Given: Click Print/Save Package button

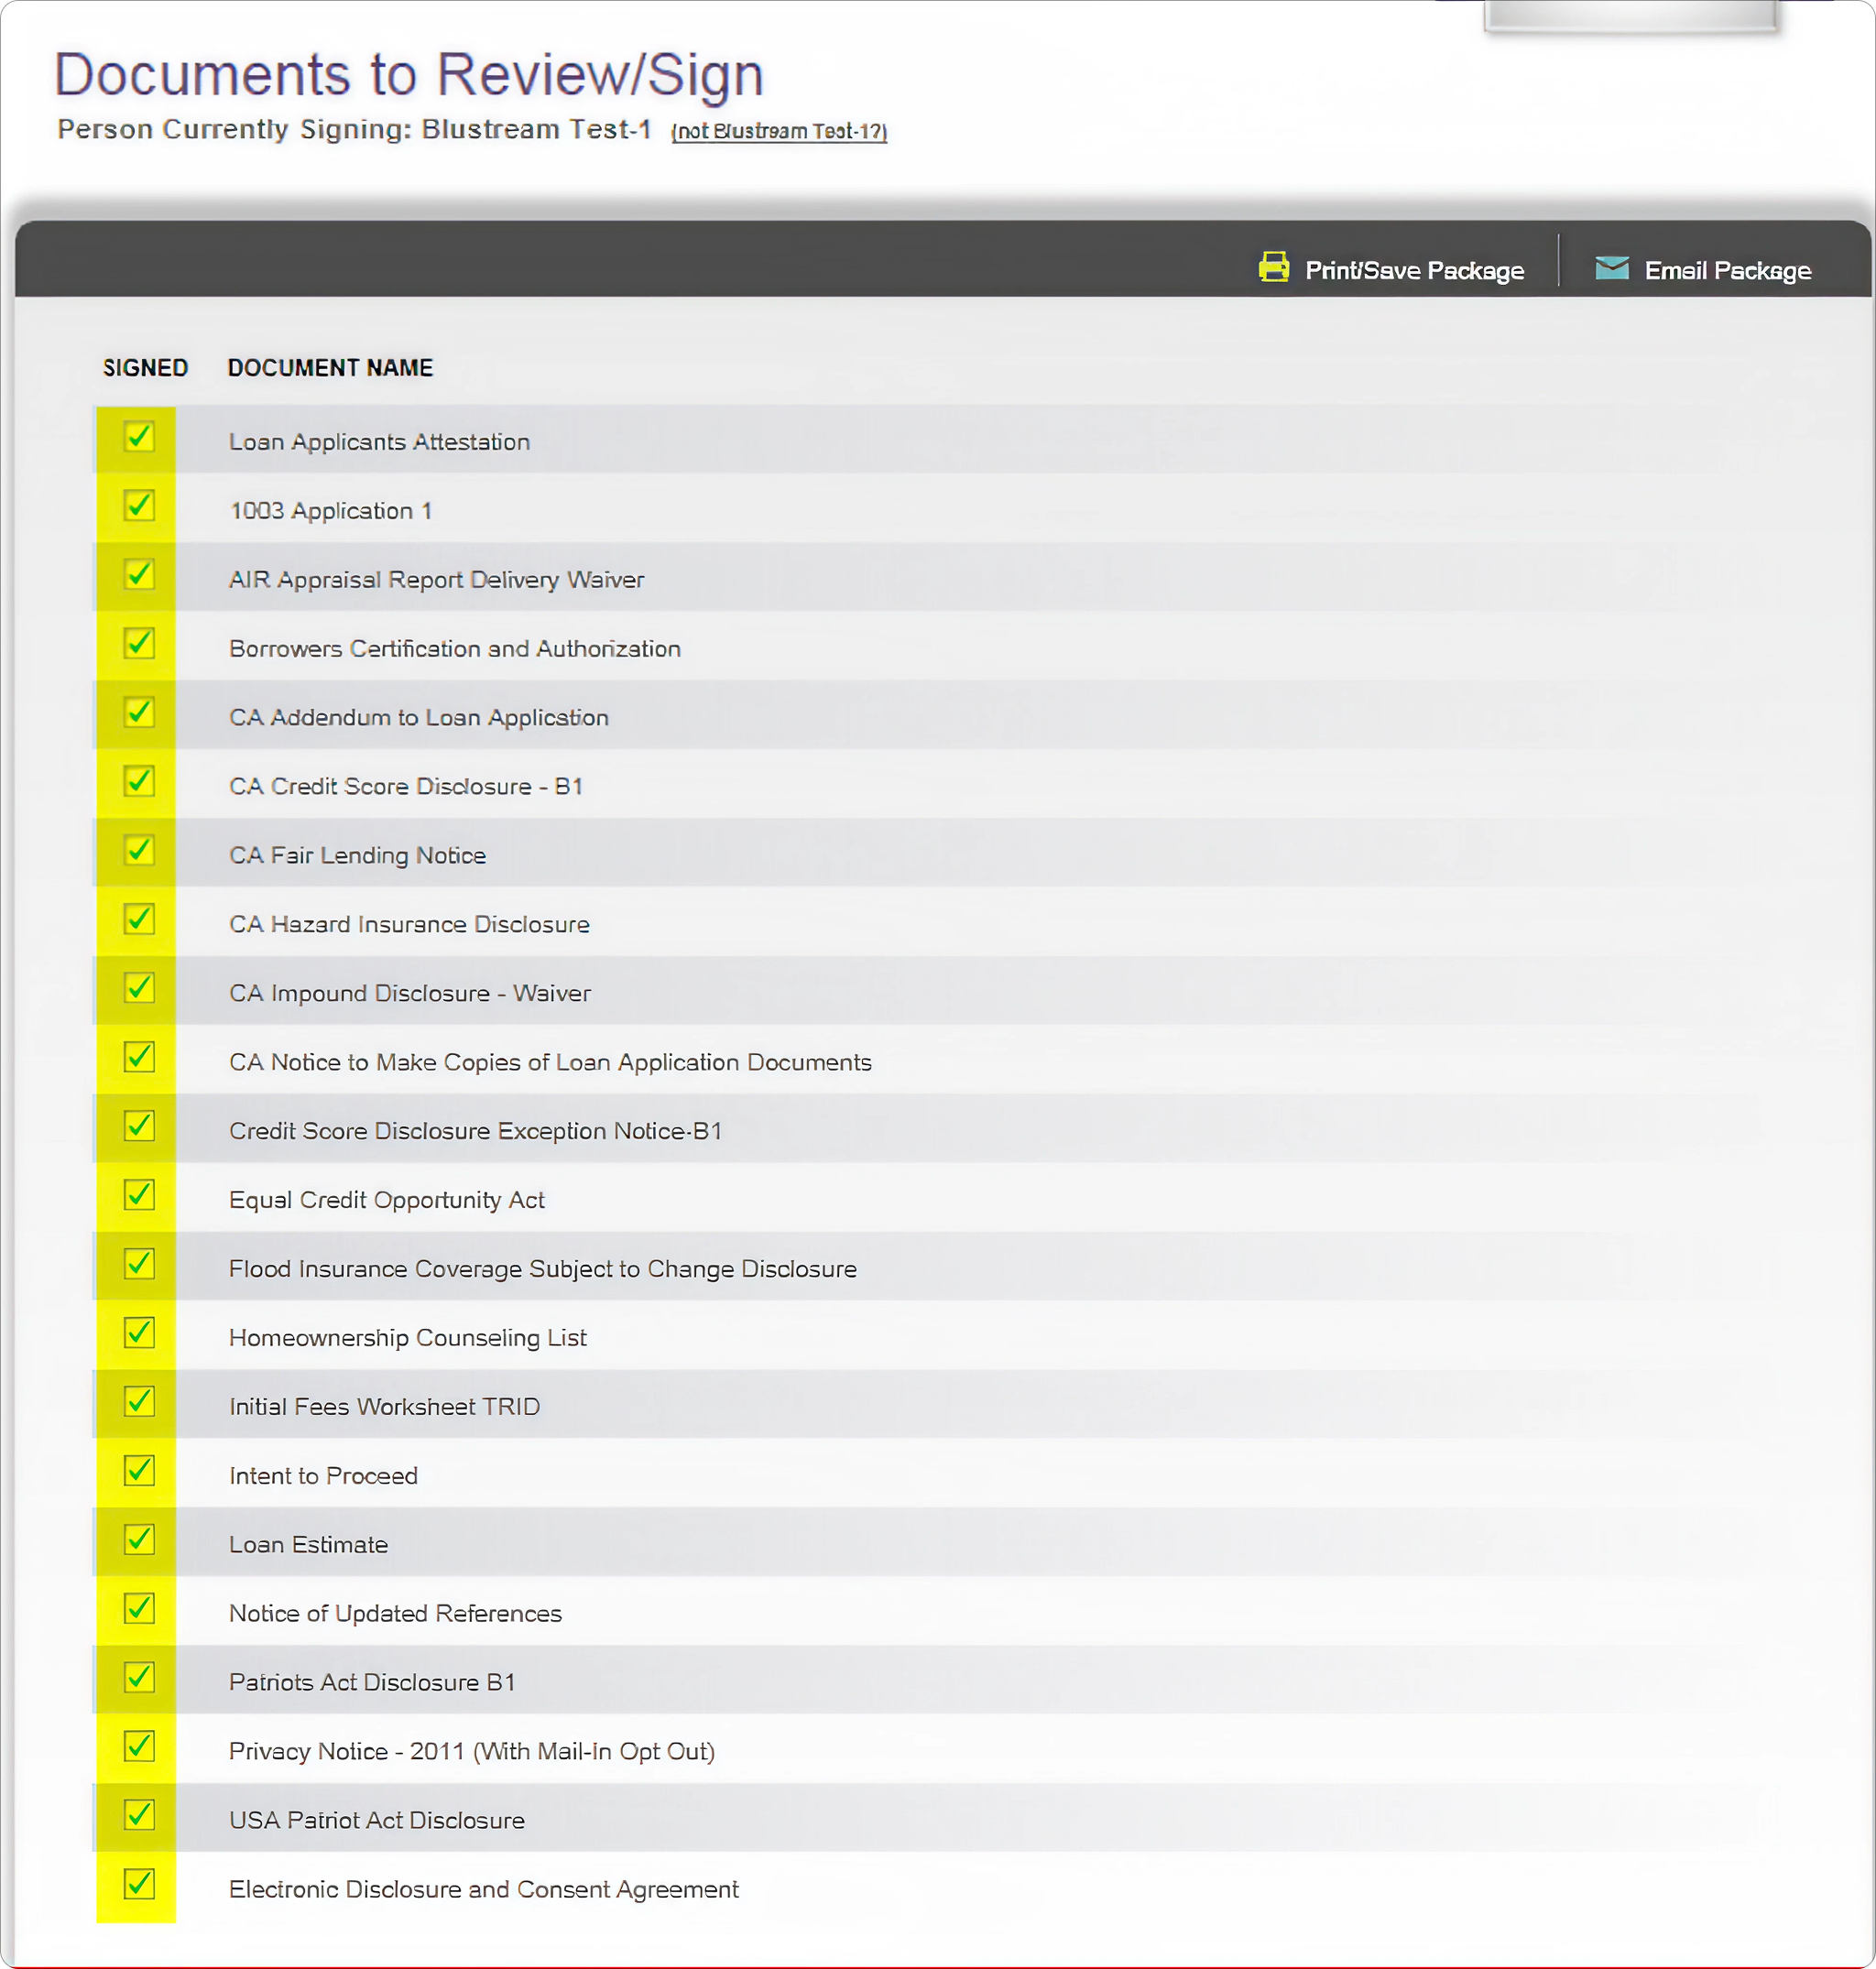Looking at the screenshot, I should pos(1414,270).
